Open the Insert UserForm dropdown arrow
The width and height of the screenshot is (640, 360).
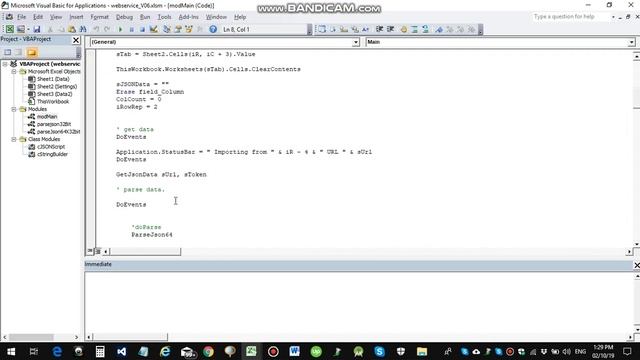(x=28, y=29)
